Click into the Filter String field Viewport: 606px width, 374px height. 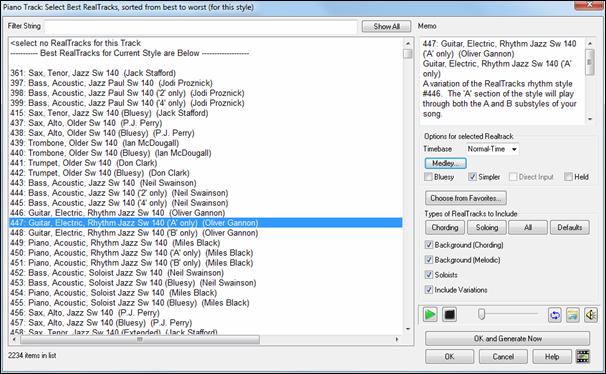201,26
